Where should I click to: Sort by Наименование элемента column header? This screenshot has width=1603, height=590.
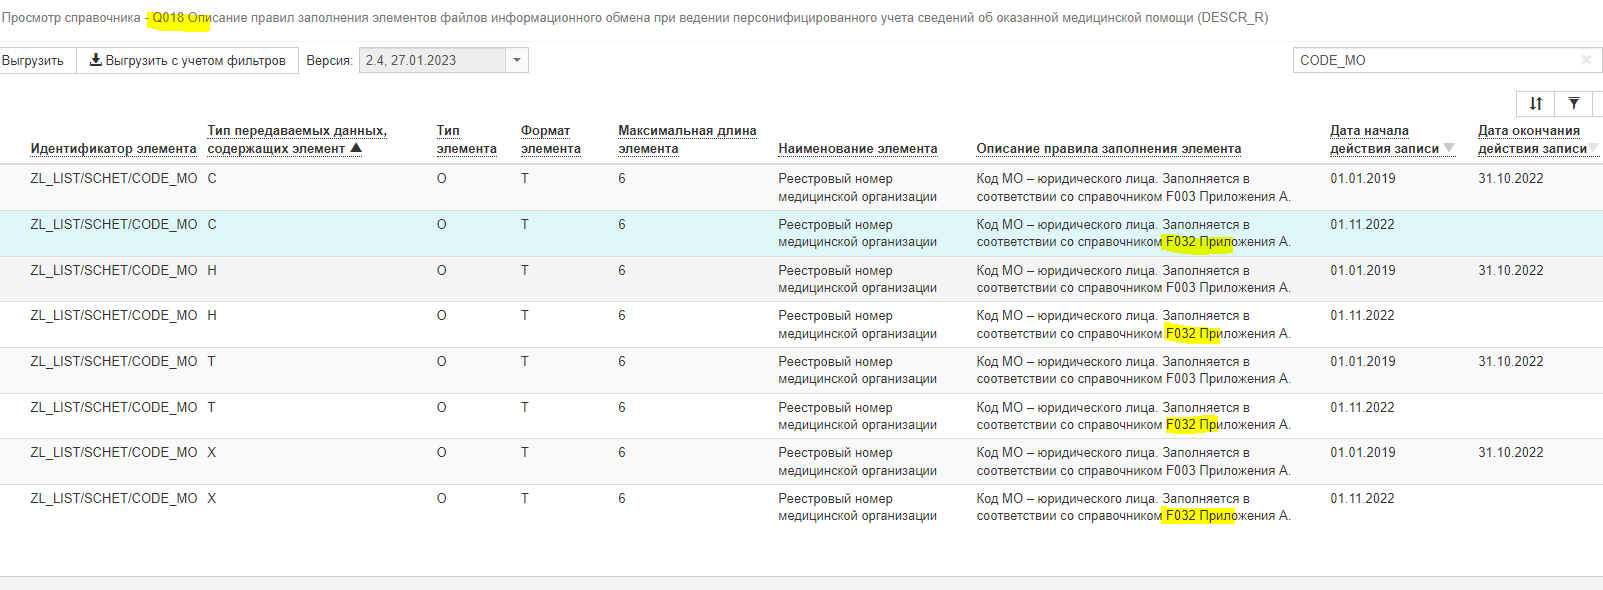857,149
